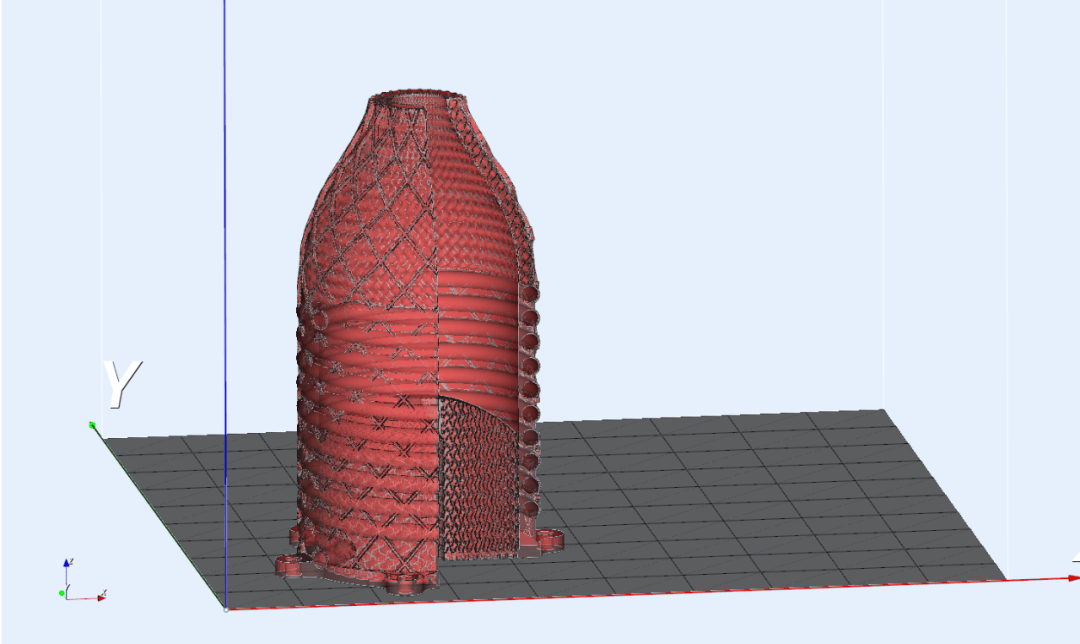Viewport: 1080px width, 644px height.
Task: Select the blue vertical Z axis line
Action: pos(225,250)
